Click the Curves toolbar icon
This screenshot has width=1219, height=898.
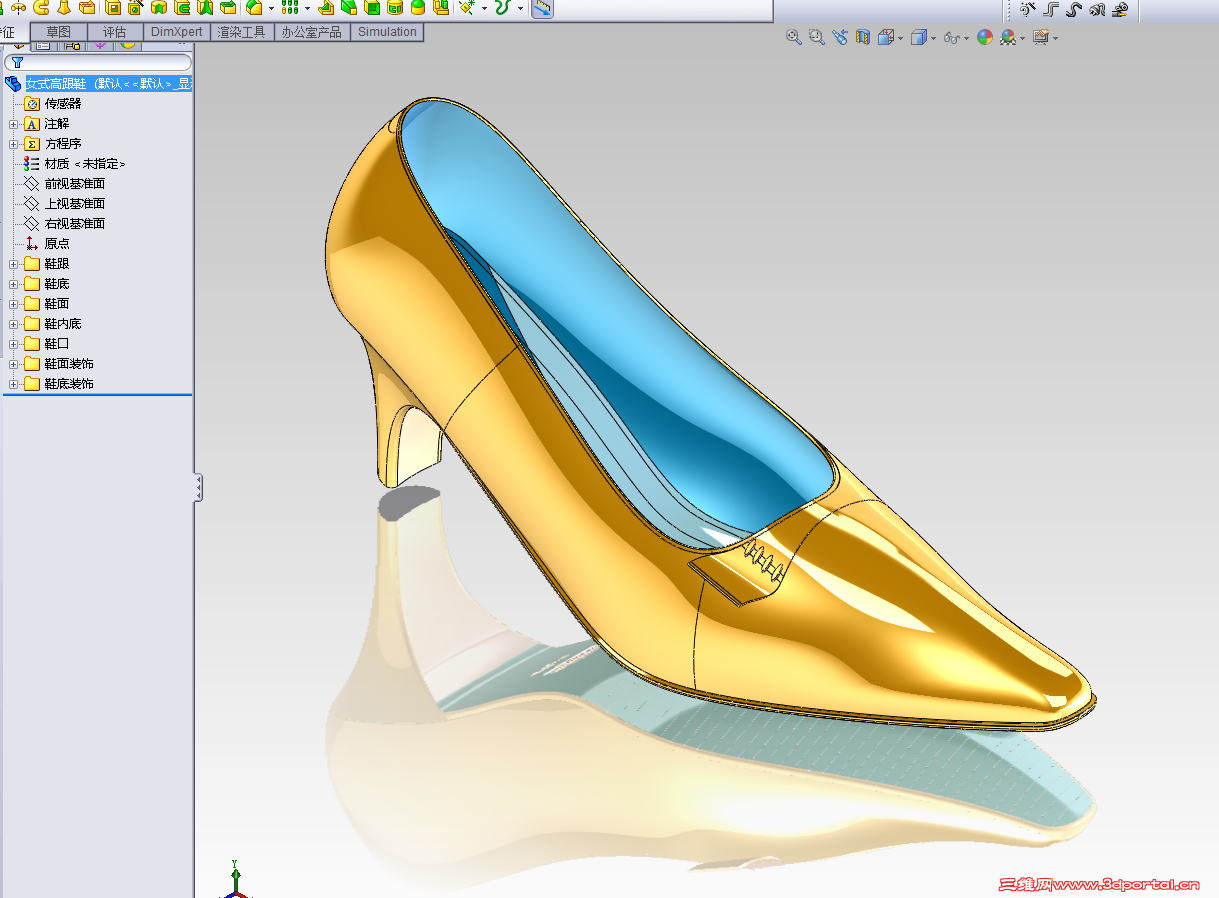click(504, 8)
